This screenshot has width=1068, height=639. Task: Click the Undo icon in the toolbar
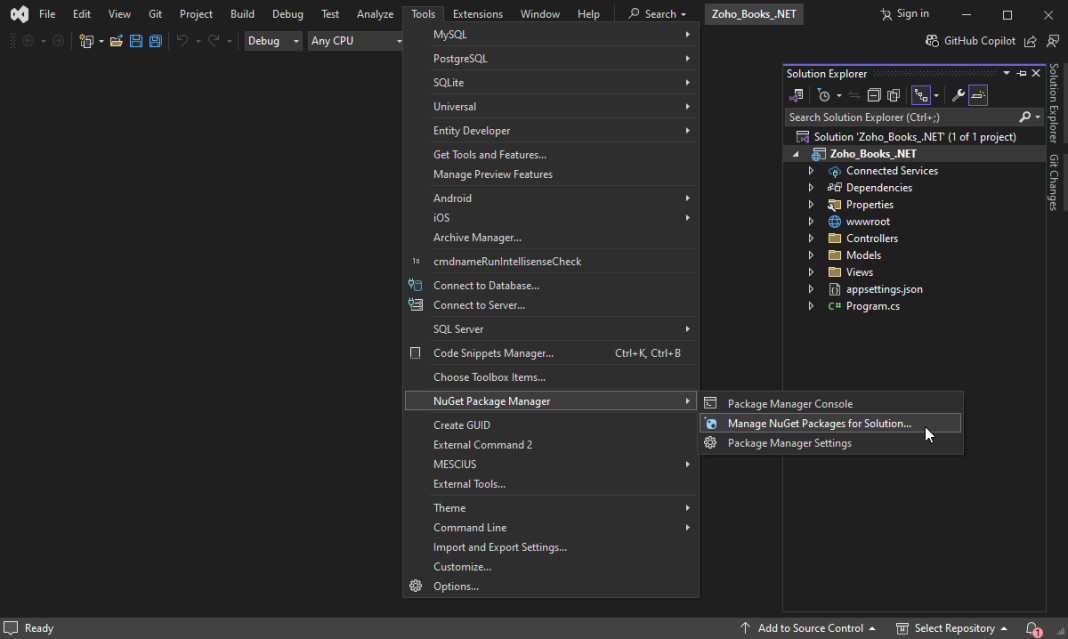(x=183, y=41)
